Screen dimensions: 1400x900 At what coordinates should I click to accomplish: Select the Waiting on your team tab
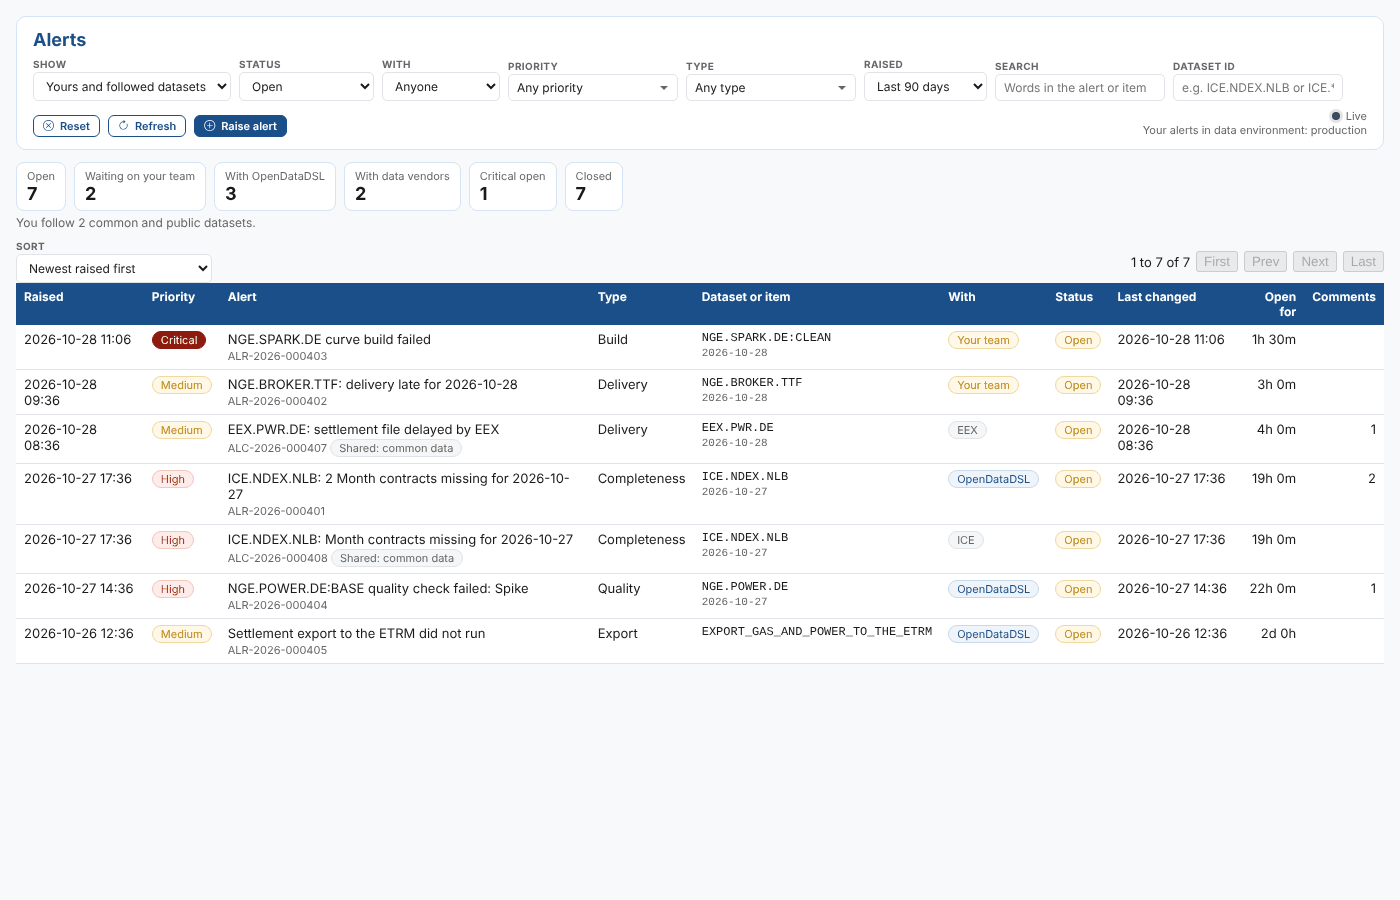click(x=140, y=186)
